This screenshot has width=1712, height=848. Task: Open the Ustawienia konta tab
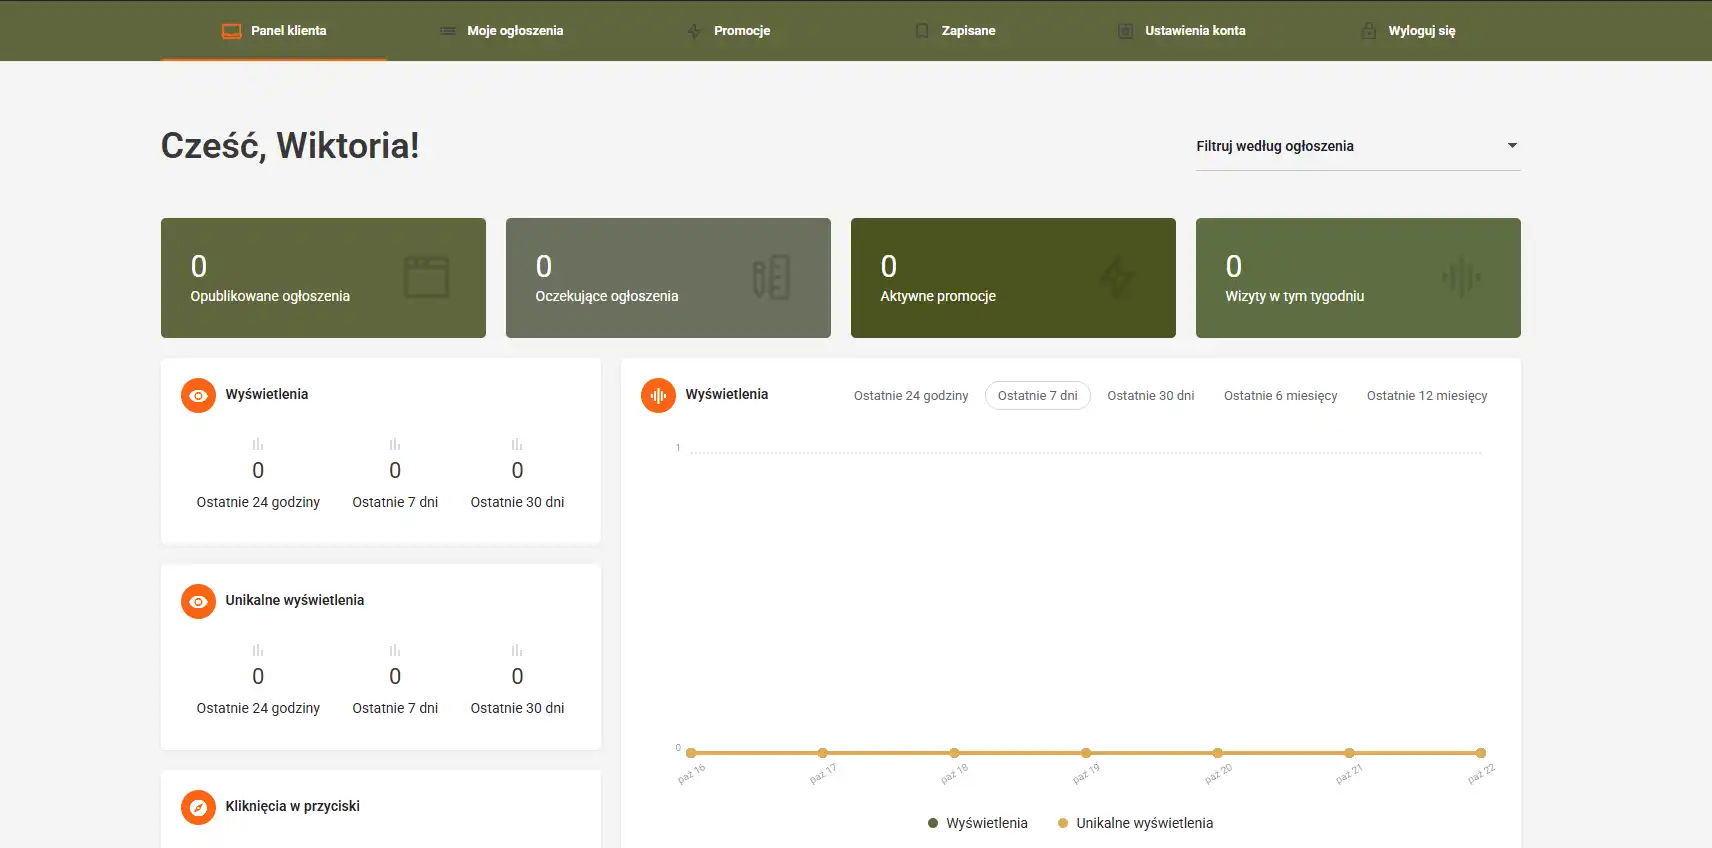(x=1194, y=31)
